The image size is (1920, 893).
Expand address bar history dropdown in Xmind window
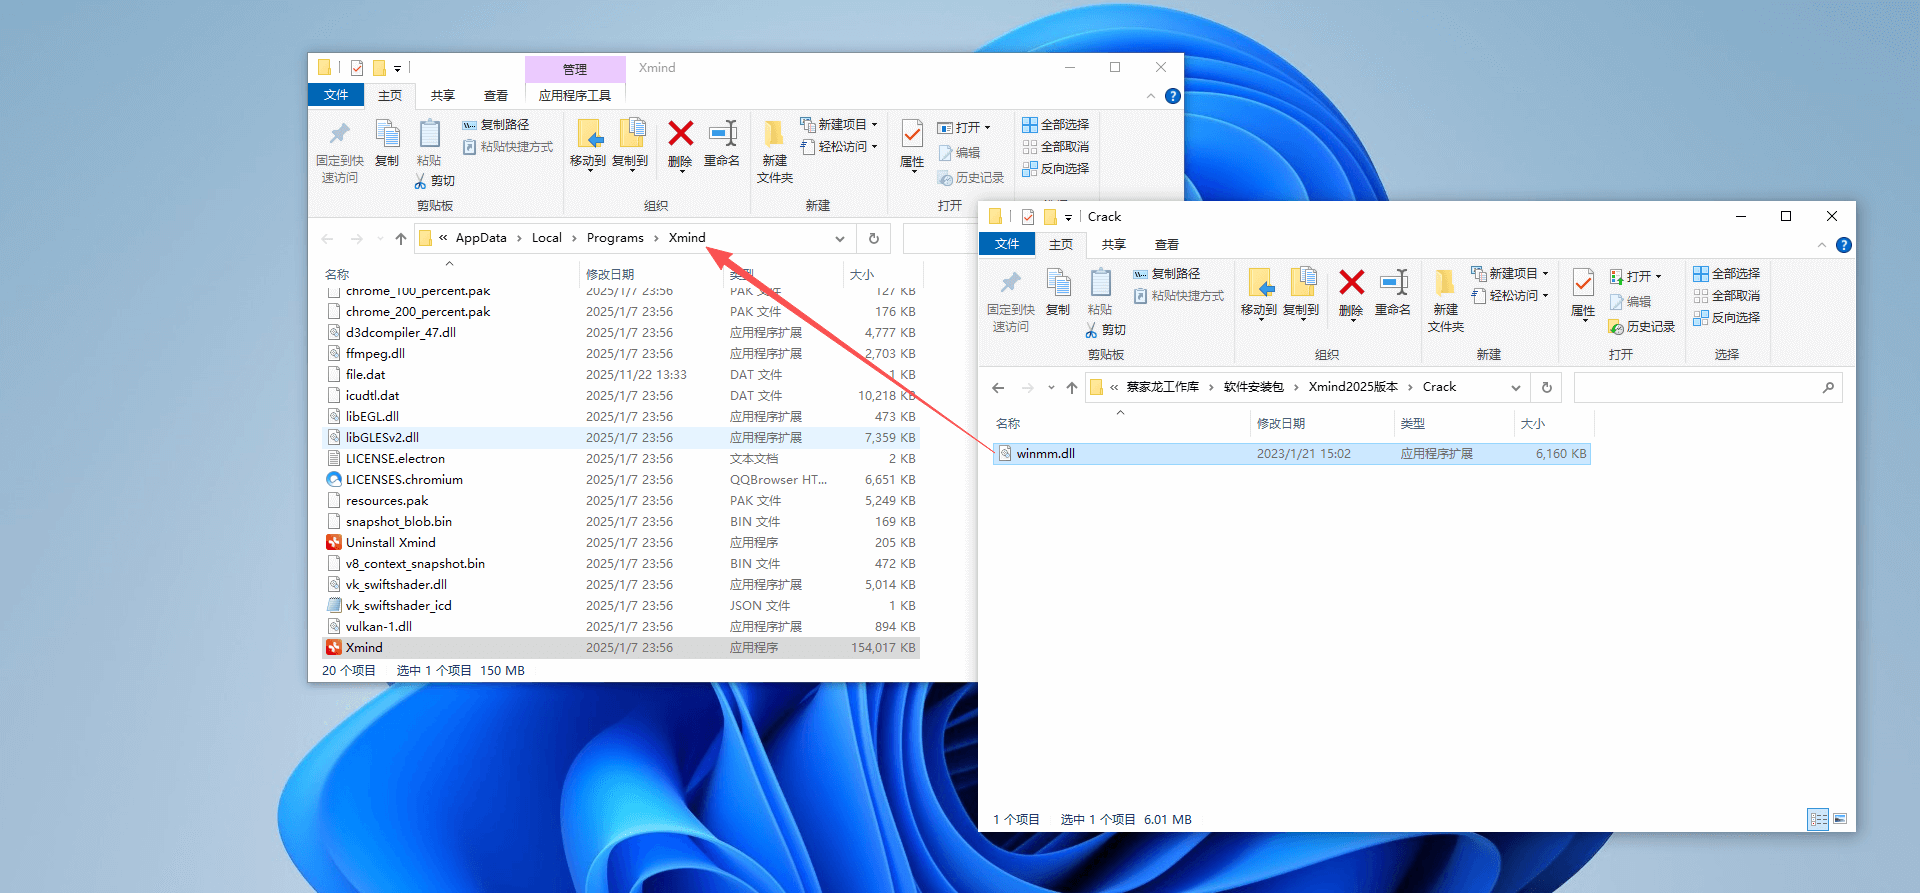tap(840, 239)
